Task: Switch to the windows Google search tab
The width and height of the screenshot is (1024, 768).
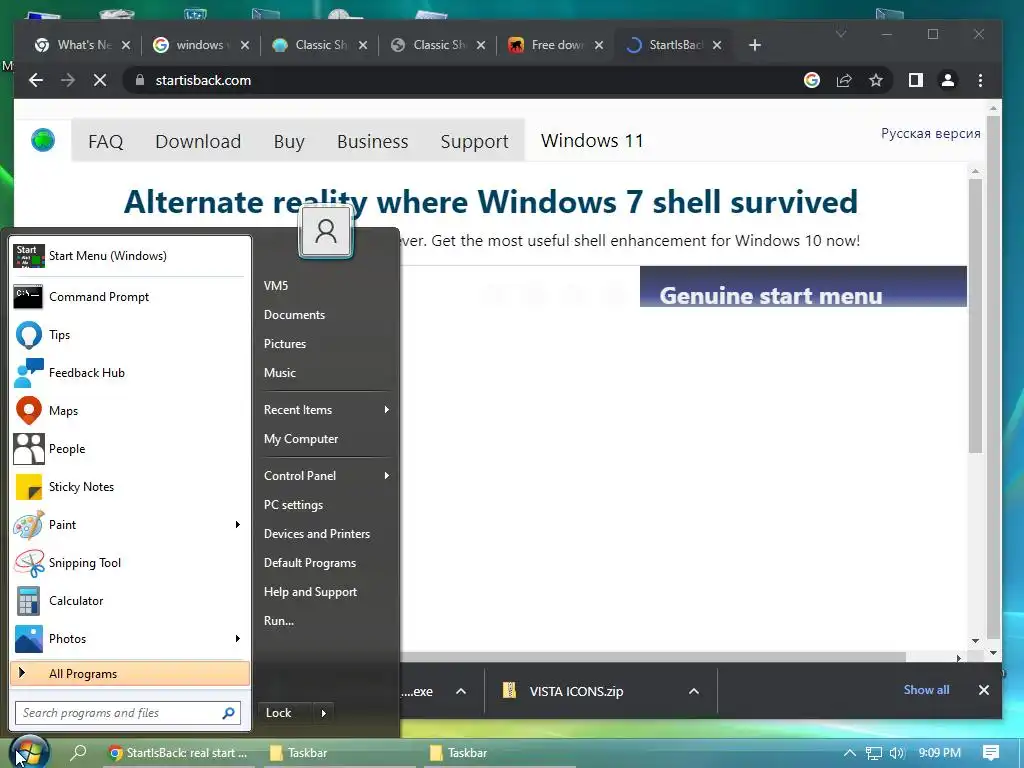Action: coord(201,44)
